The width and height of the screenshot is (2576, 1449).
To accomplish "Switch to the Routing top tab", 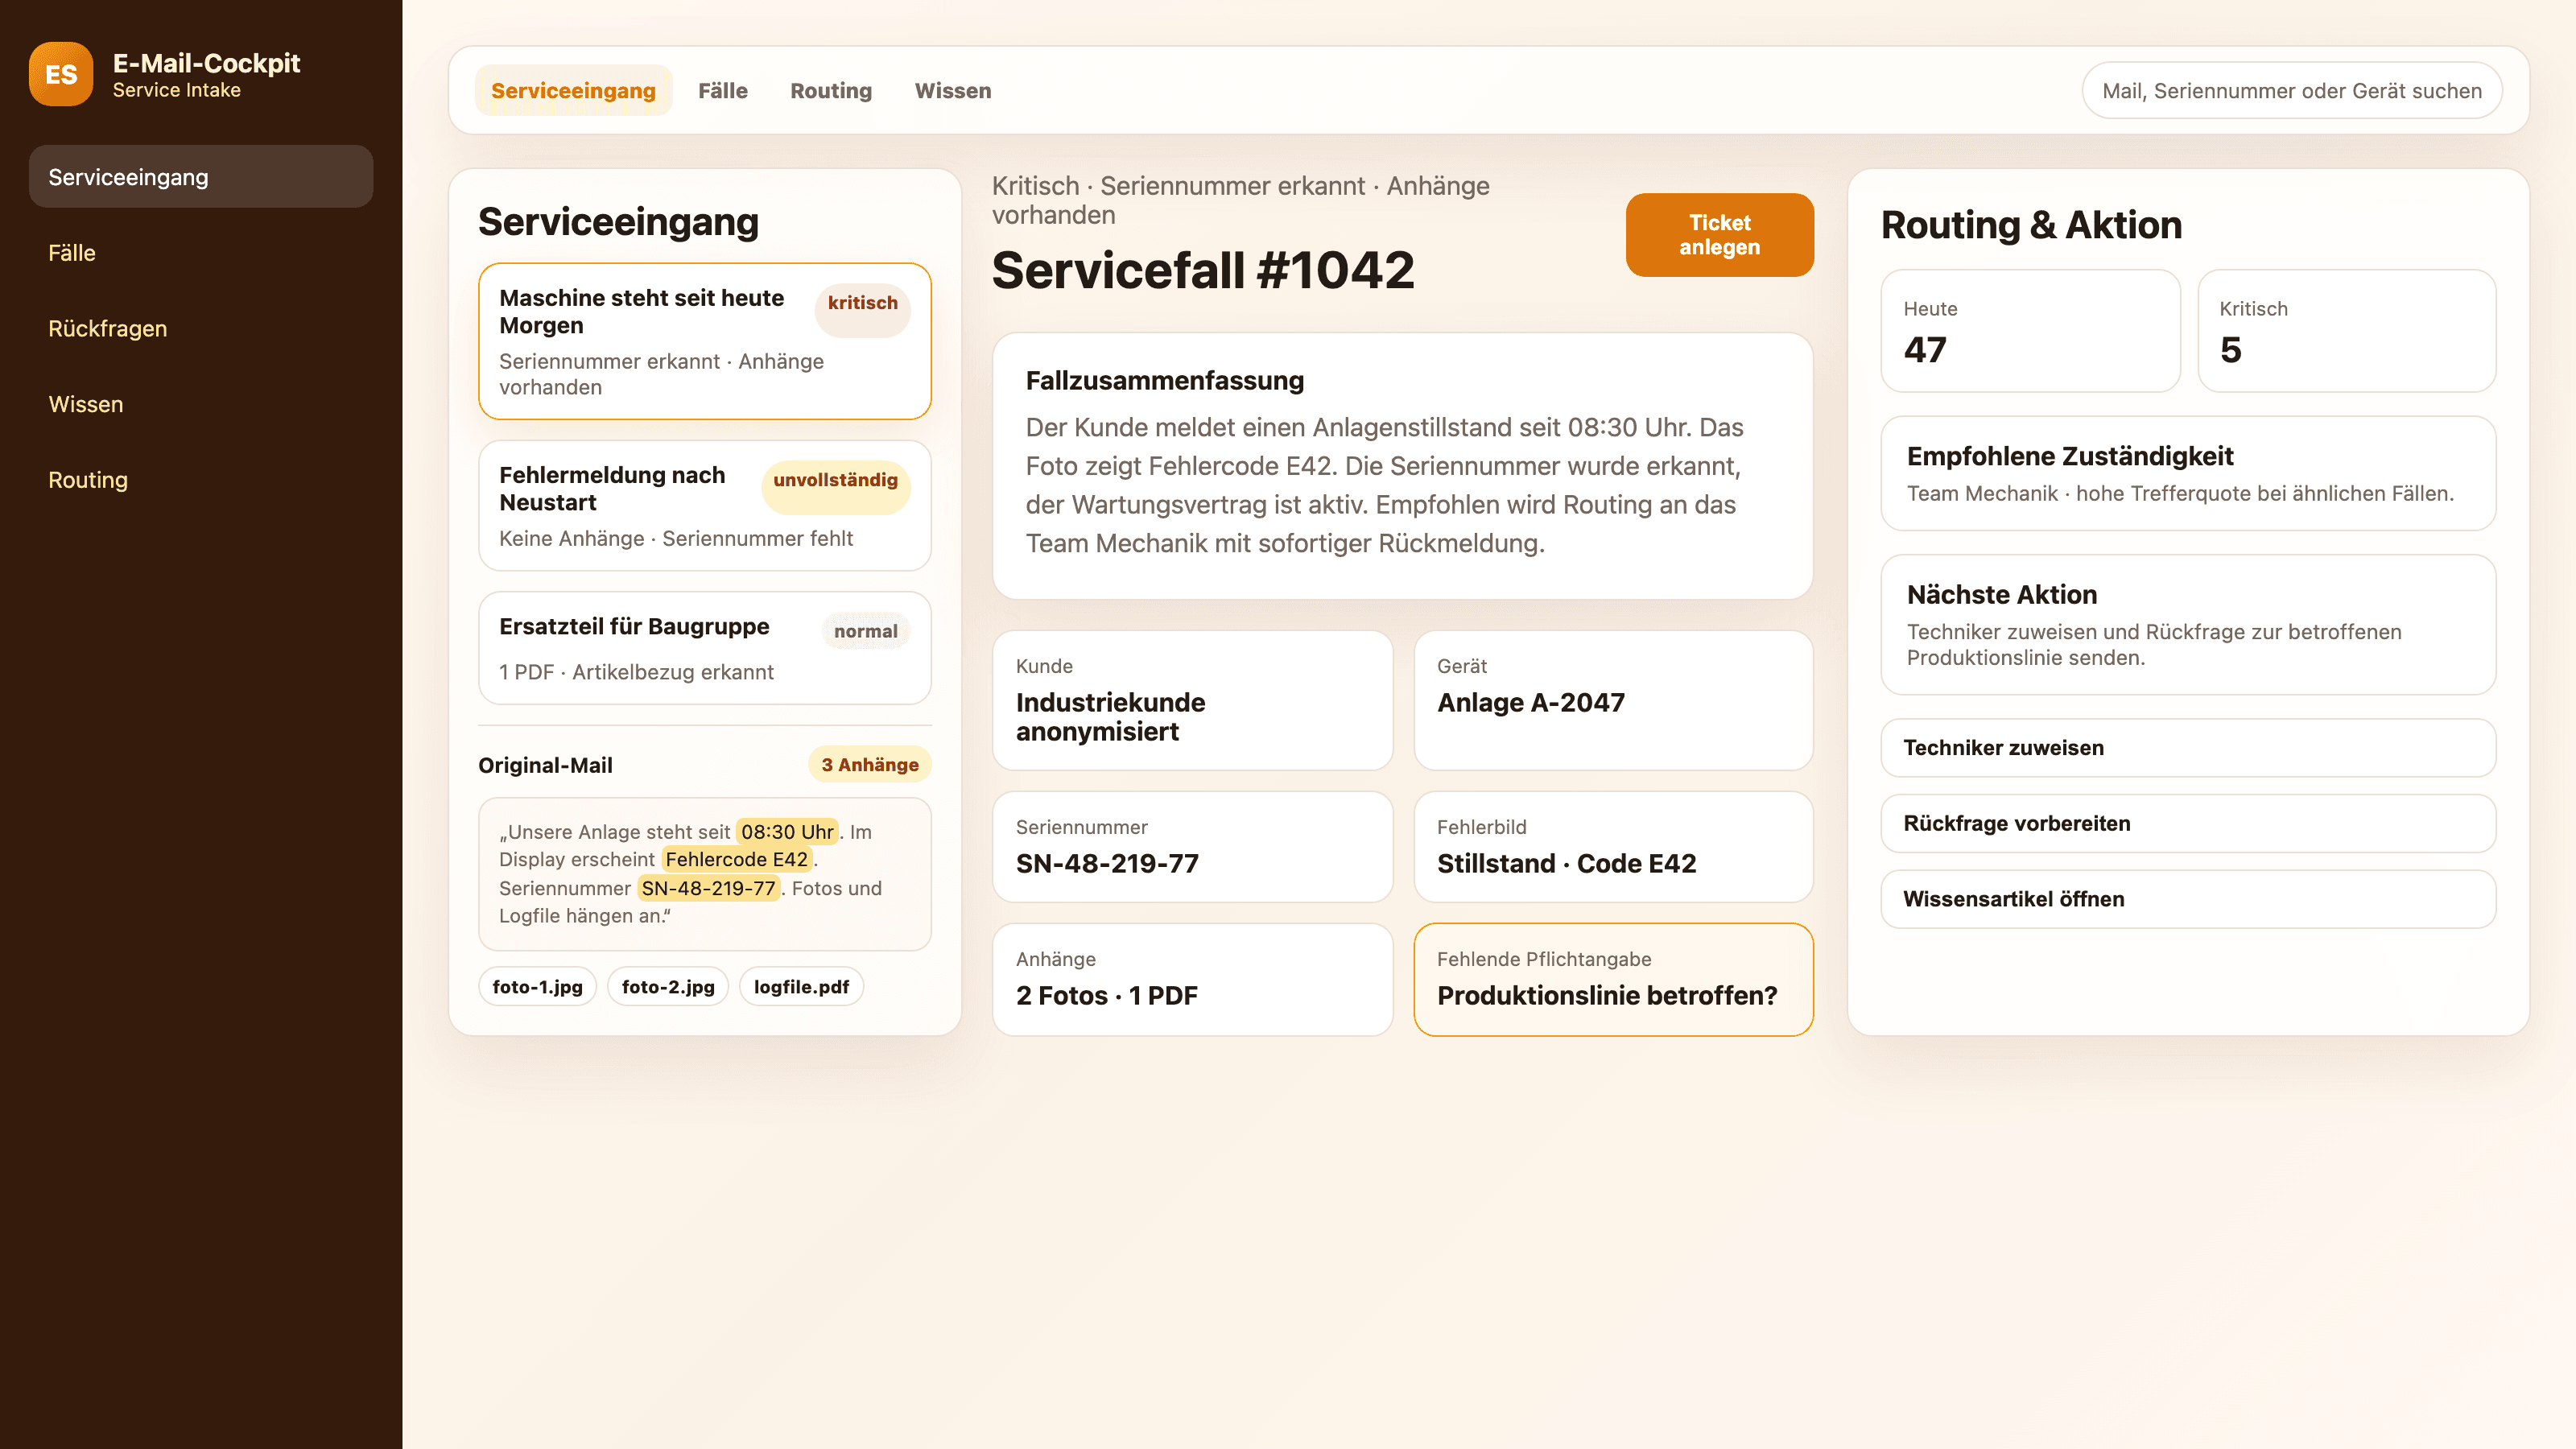I will pos(831,91).
